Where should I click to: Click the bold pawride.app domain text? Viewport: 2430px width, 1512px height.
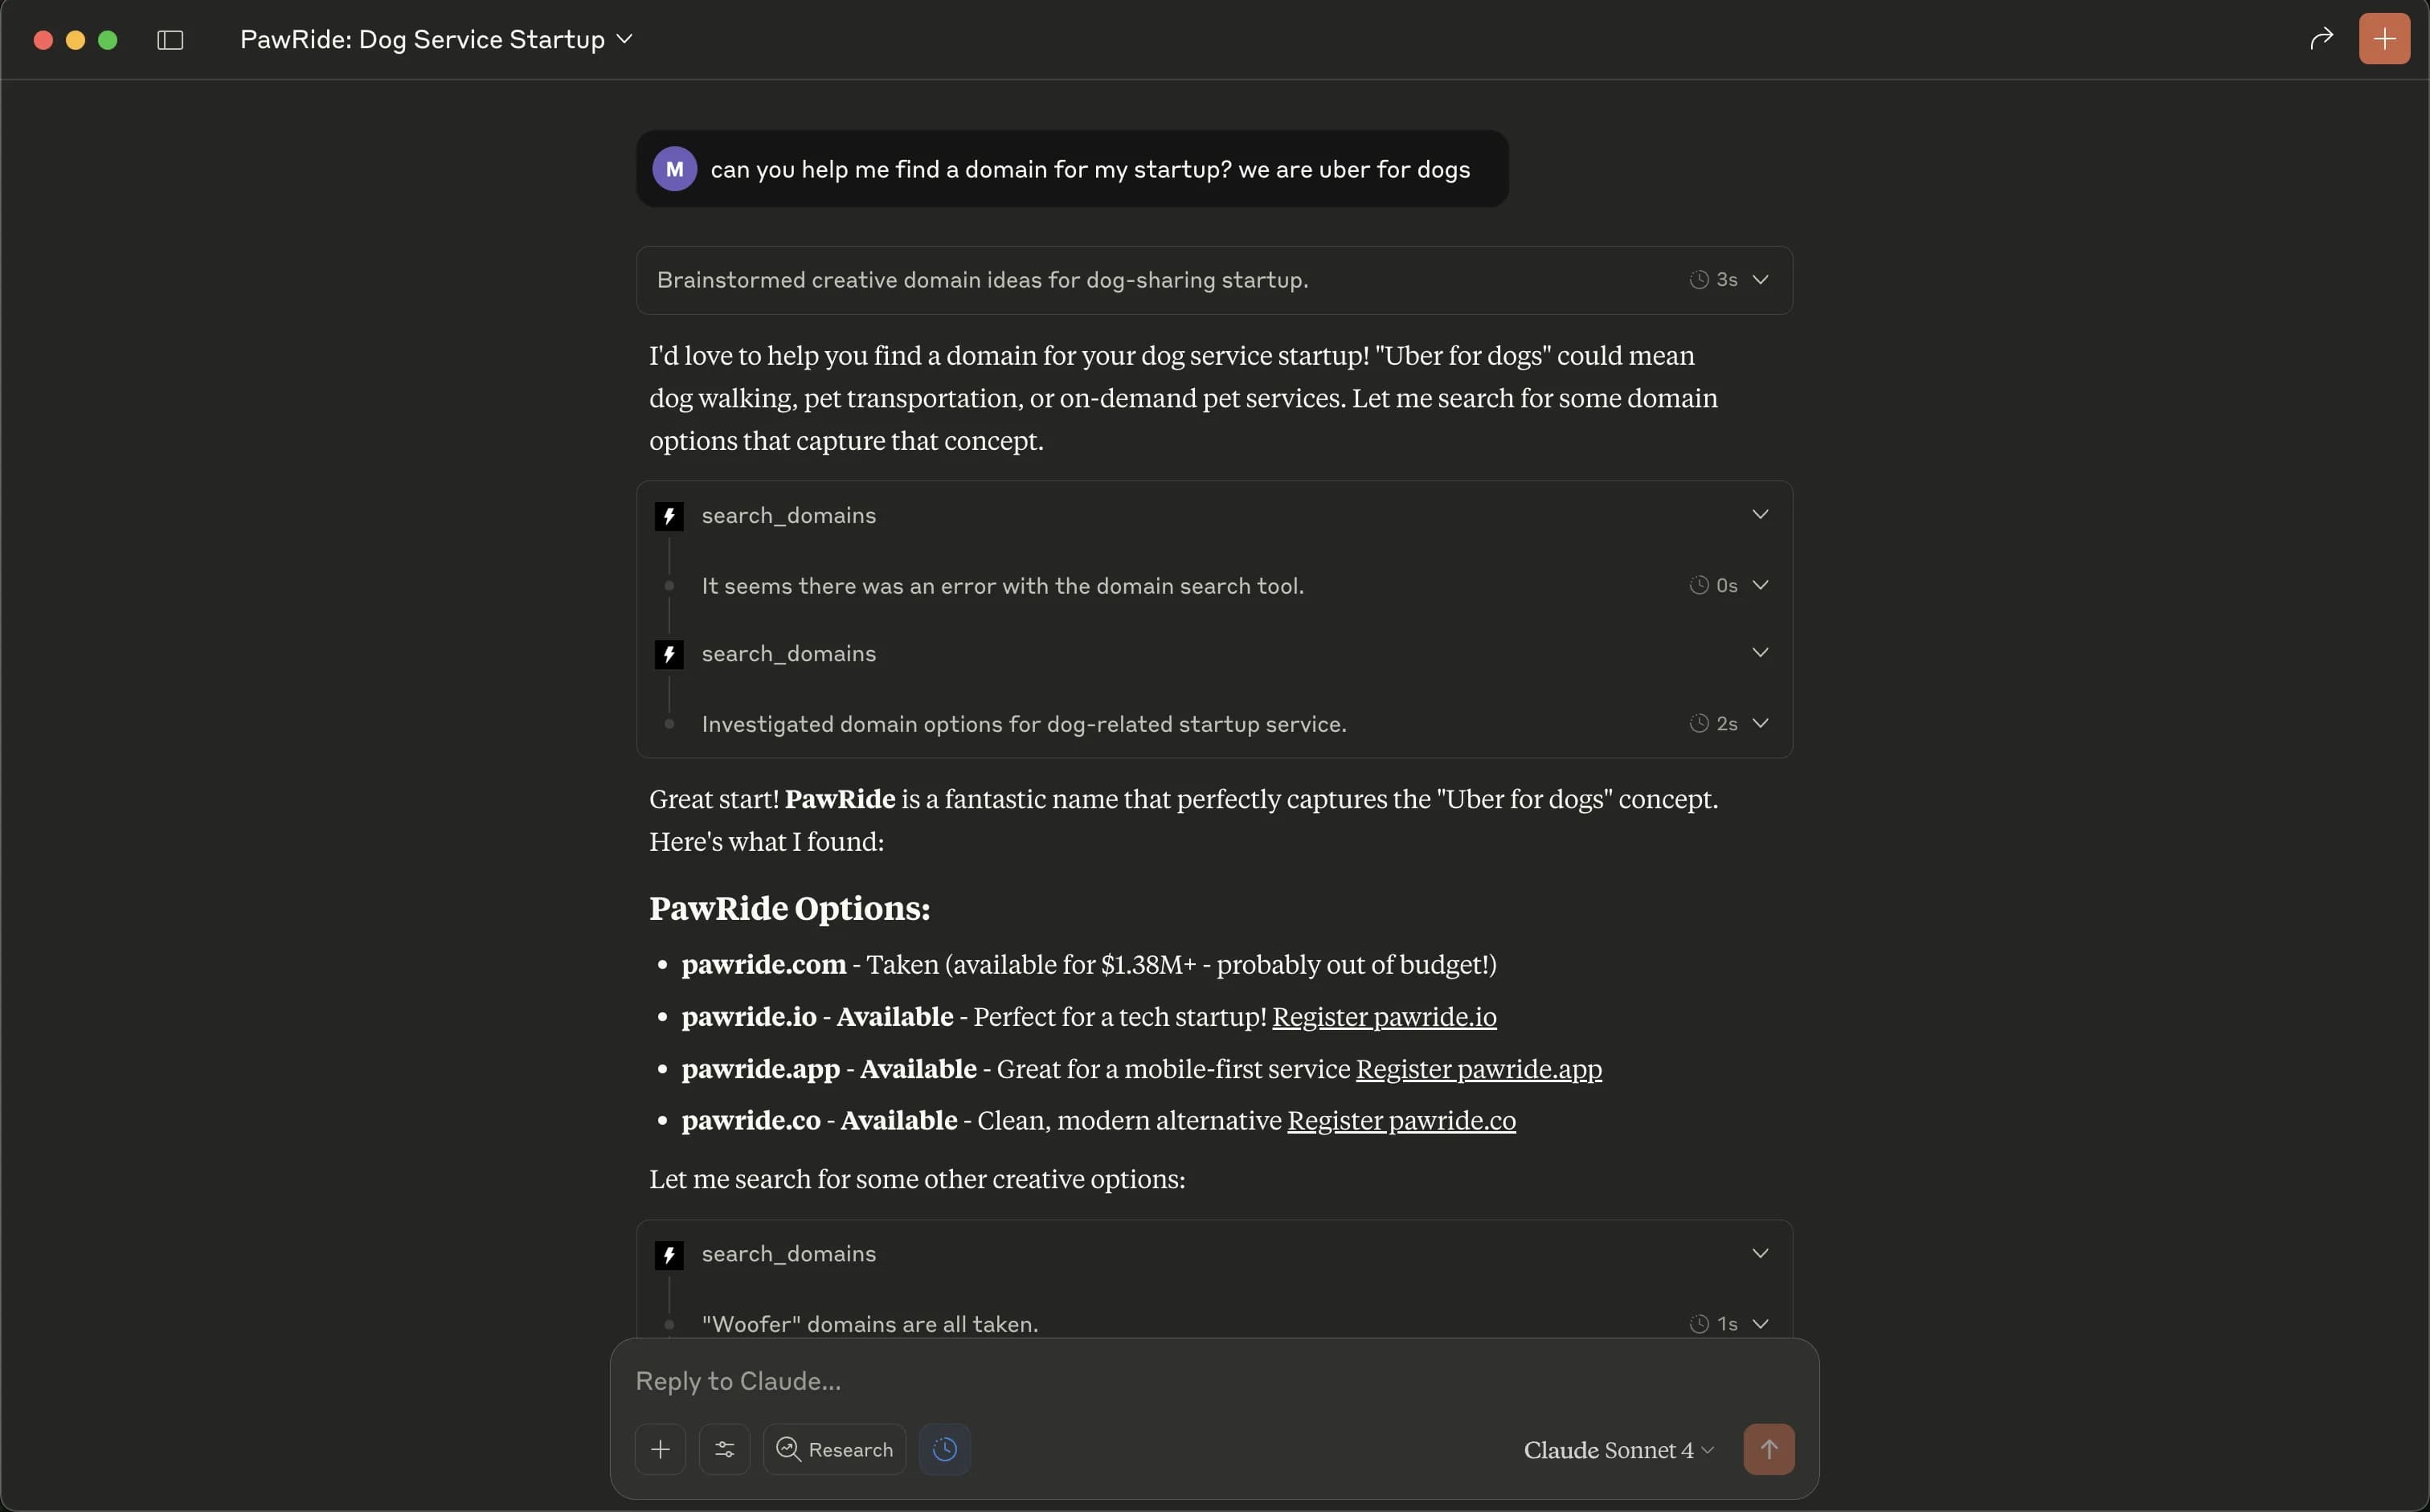coord(761,1069)
